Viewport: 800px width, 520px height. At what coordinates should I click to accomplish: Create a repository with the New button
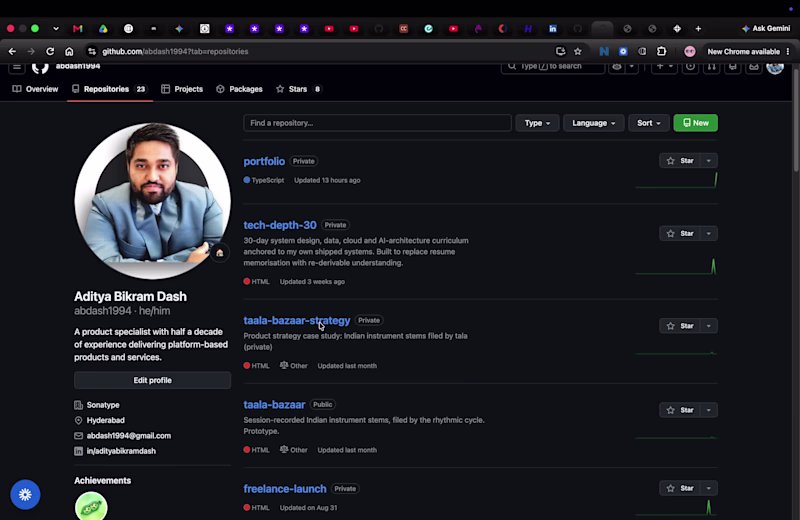(695, 123)
